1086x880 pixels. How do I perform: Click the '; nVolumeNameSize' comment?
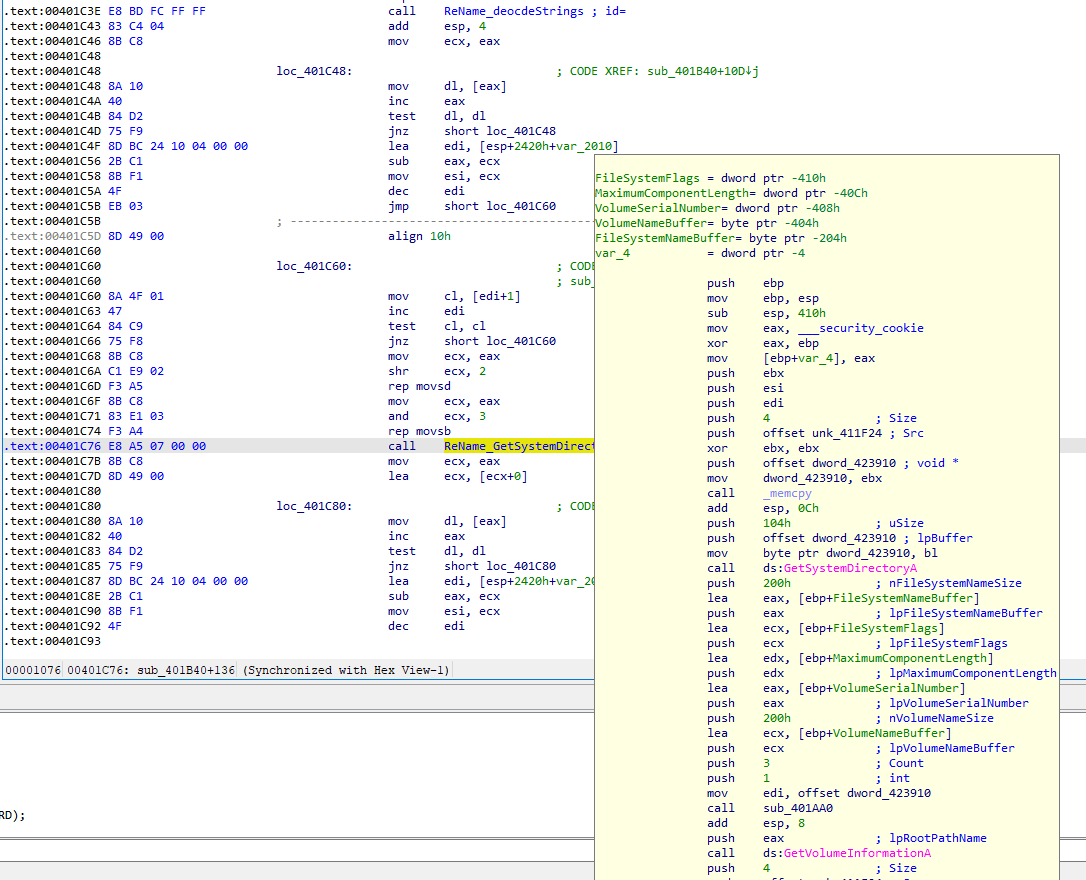(935, 718)
